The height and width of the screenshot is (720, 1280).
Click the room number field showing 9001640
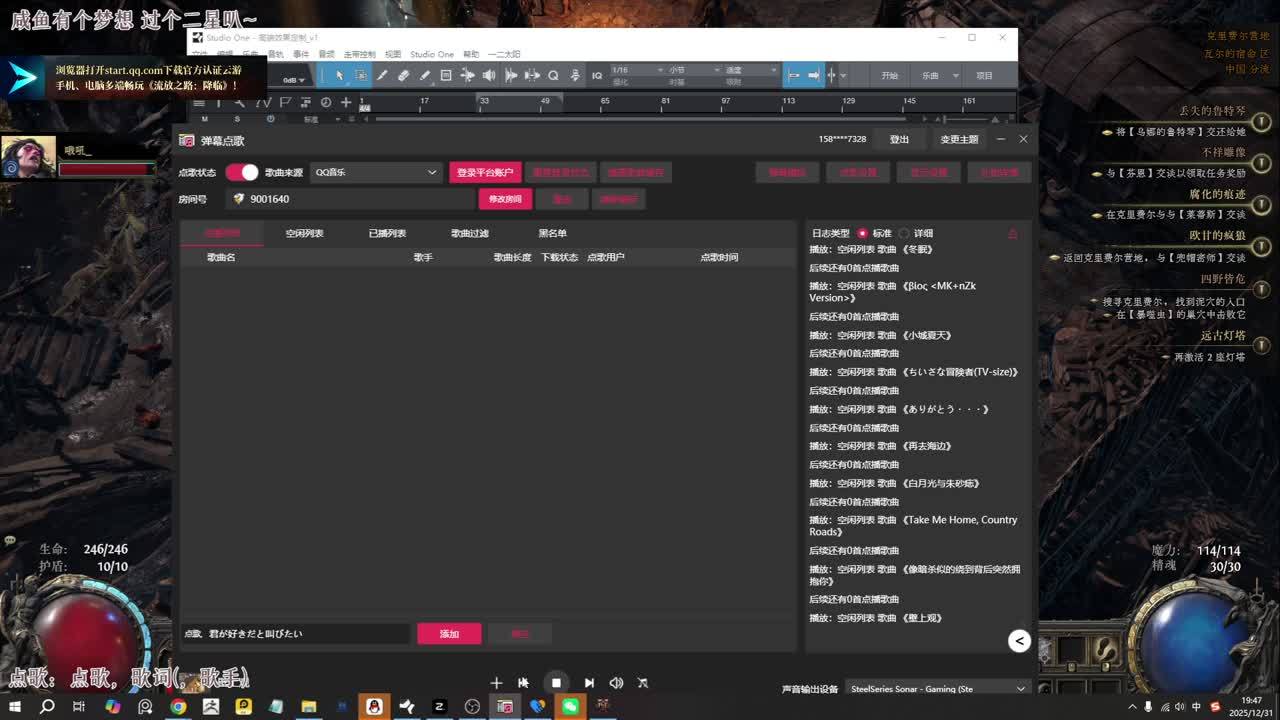click(x=350, y=199)
